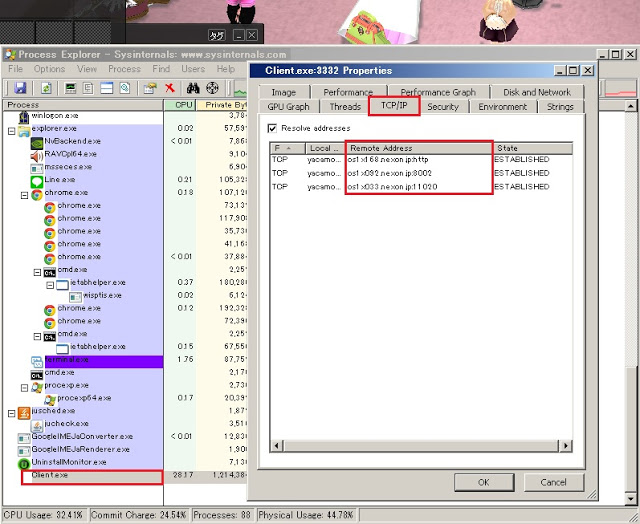The height and width of the screenshot is (524, 640).
Task: Select the GoogleIMEJaRenderer.exe icon
Action: tap(24, 451)
